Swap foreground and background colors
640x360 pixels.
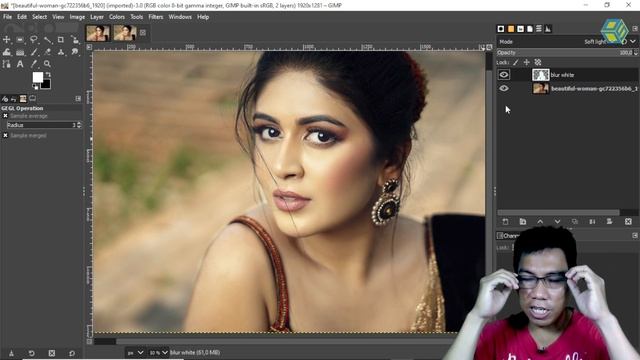[x=49, y=75]
